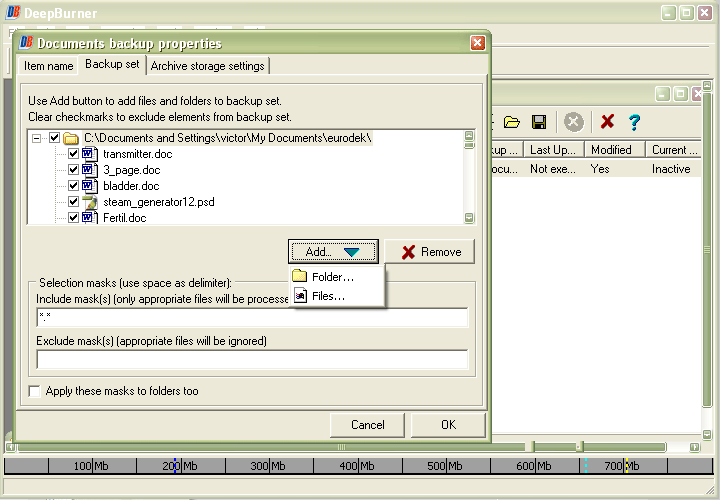Click the horizontal scrollbar right arrow
This screenshot has height=500, width=720.
[x=695, y=447]
